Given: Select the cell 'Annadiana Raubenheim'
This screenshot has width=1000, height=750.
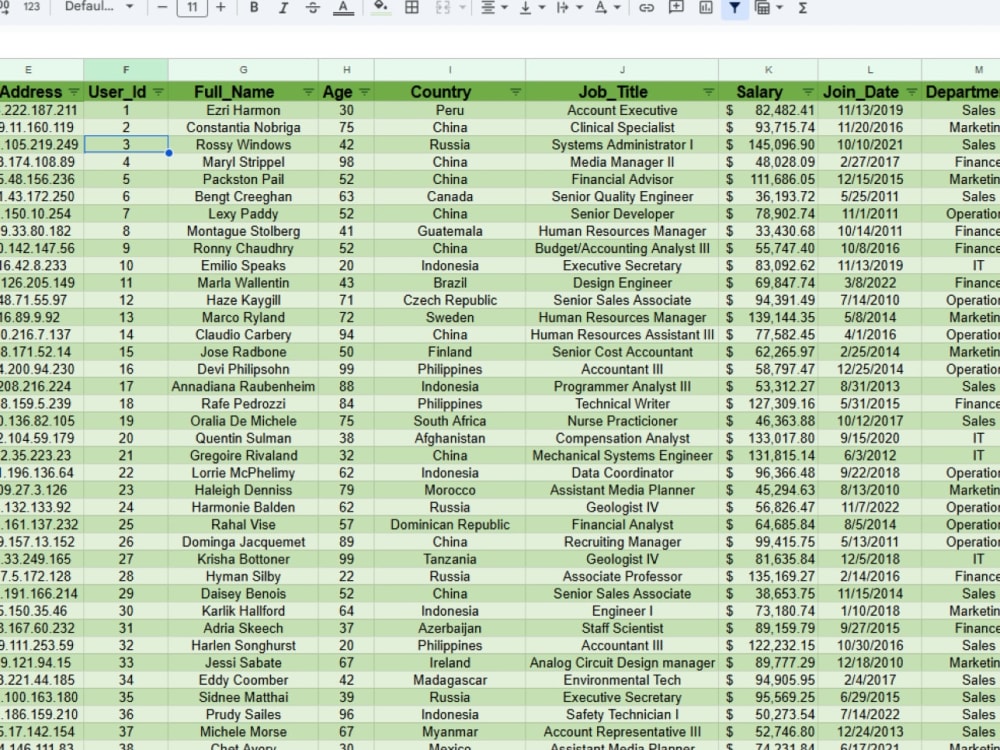Looking at the screenshot, I should coord(243,386).
